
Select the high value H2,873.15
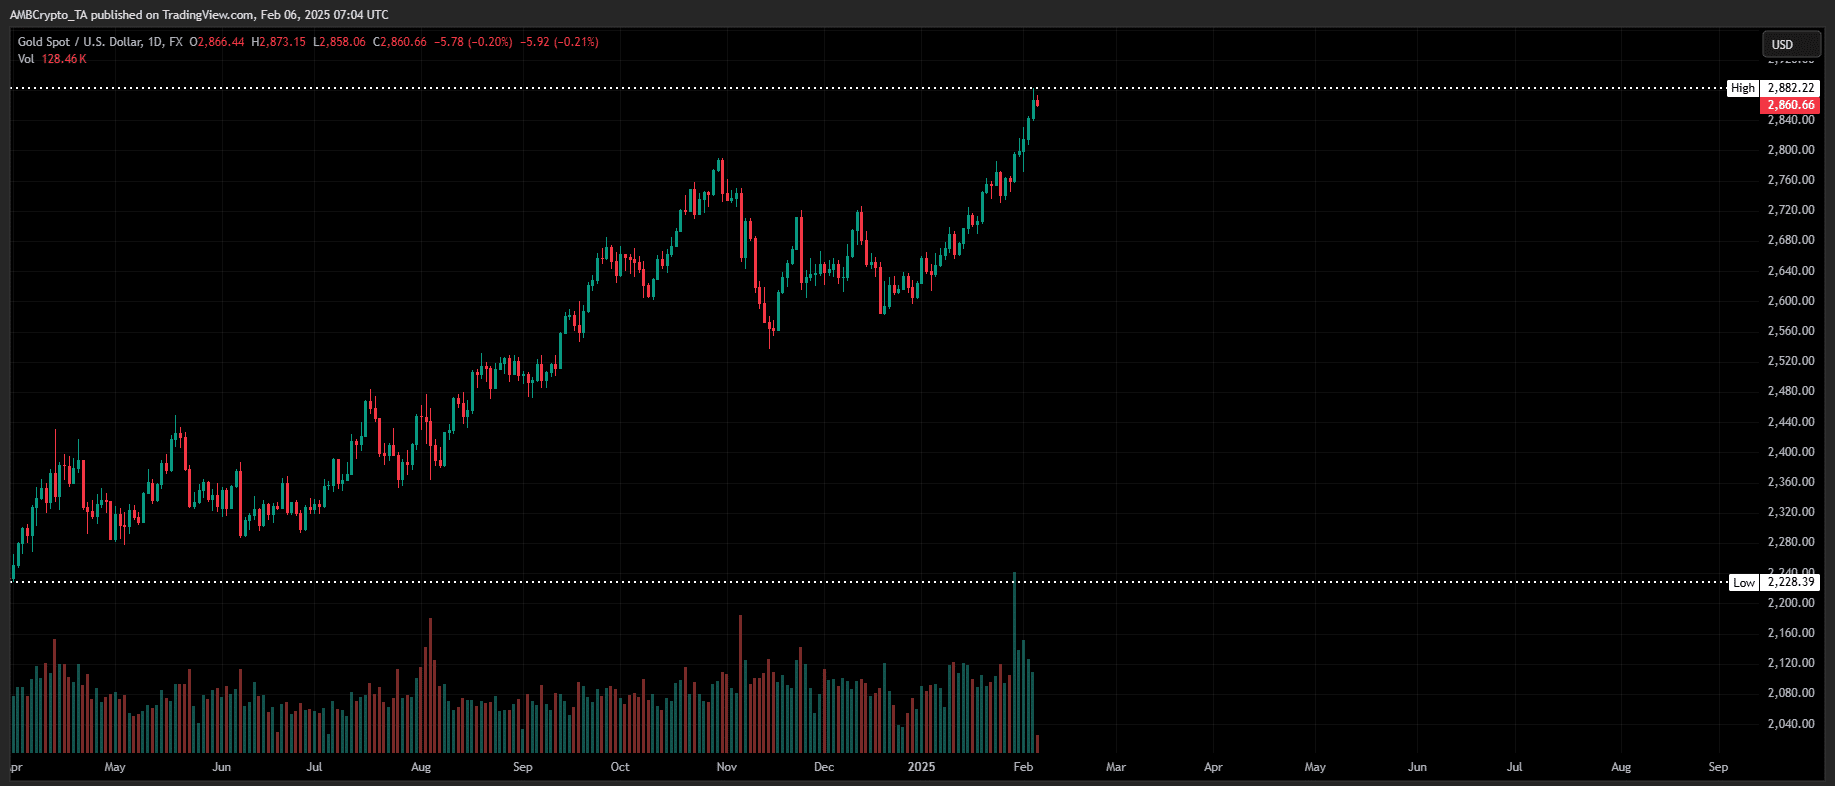[278, 42]
